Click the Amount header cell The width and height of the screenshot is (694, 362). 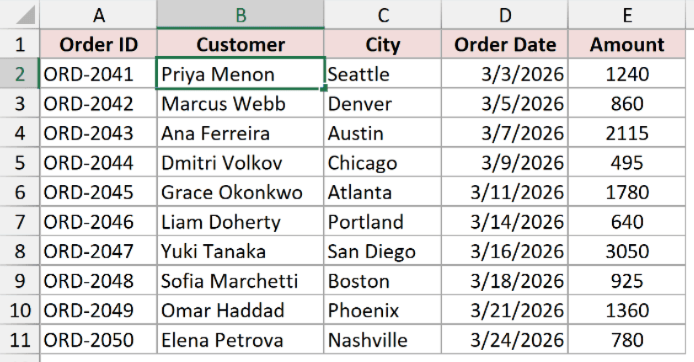pyautogui.click(x=627, y=44)
